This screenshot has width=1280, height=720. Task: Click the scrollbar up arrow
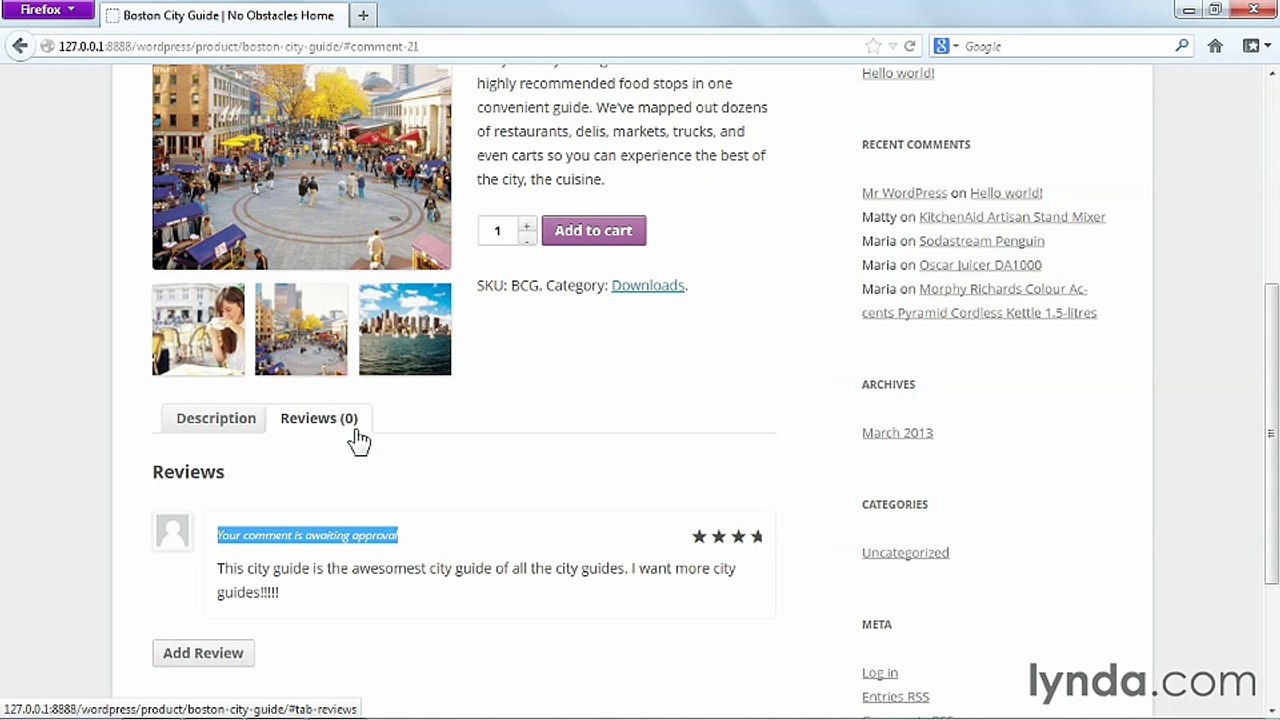(1271, 71)
